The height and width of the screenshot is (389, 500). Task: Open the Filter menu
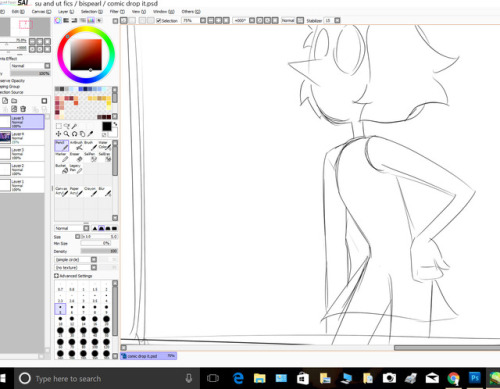pyautogui.click(x=117, y=11)
